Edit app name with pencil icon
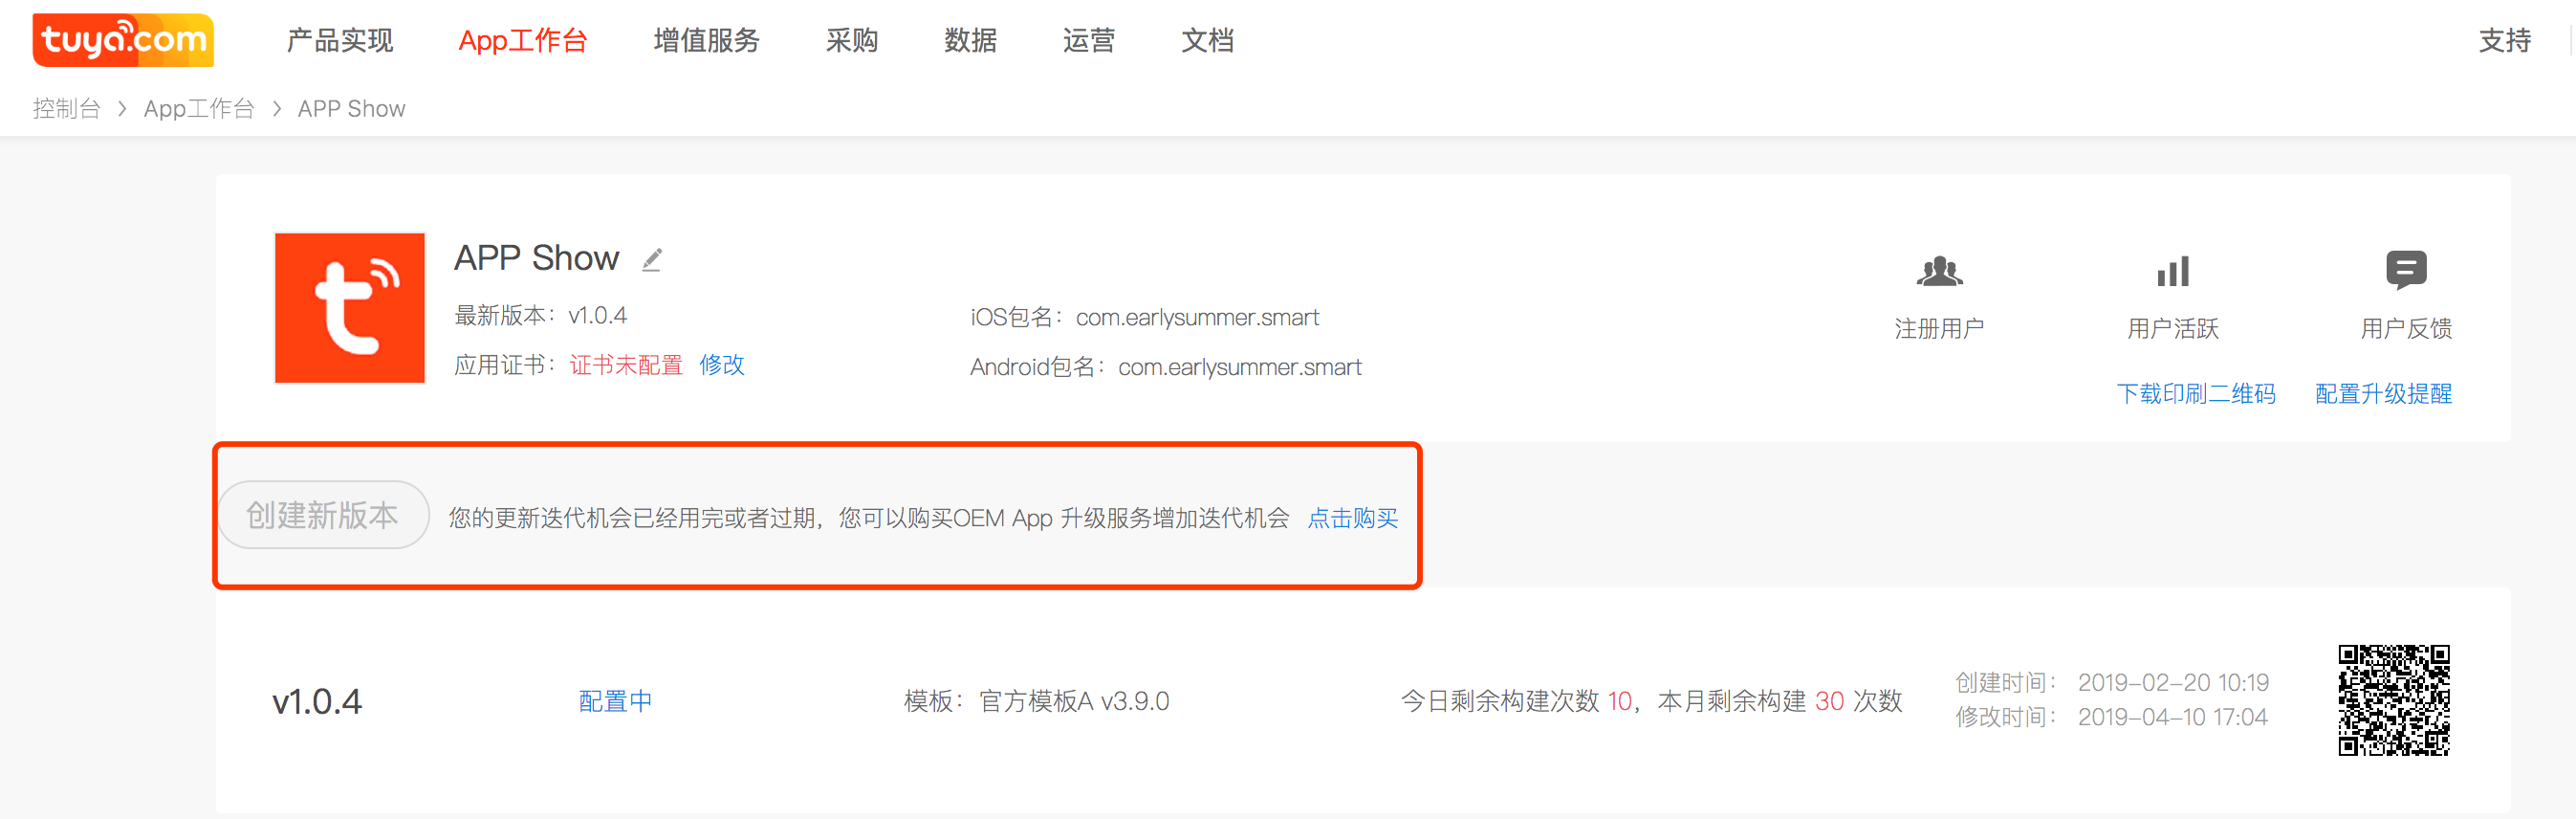The image size is (2576, 819). point(652,260)
